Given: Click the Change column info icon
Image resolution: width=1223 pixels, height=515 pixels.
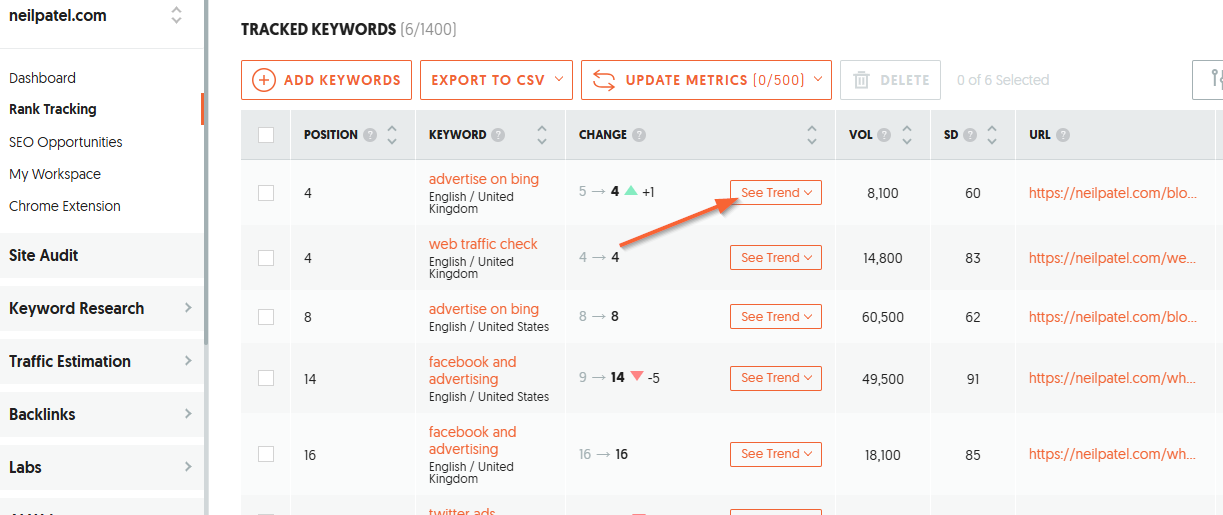Looking at the screenshot, I should [639, 135].
